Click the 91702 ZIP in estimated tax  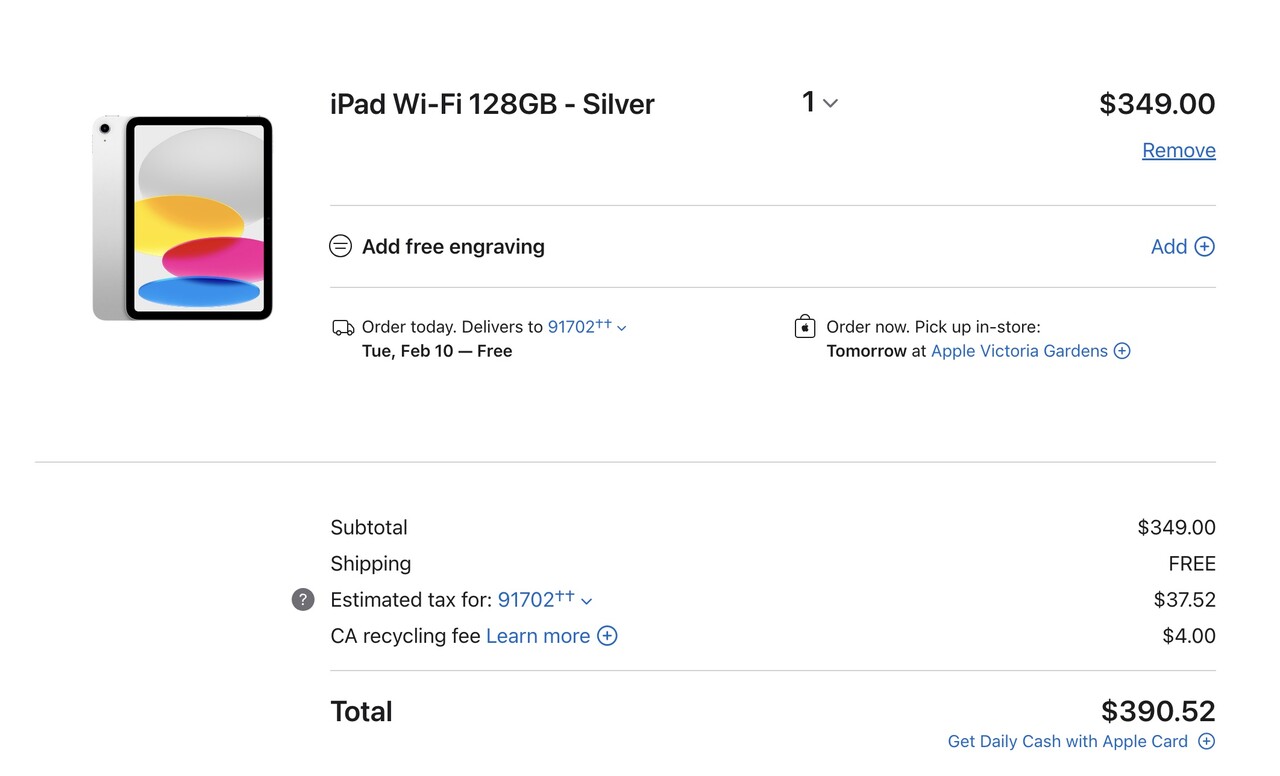coord(528,600)
